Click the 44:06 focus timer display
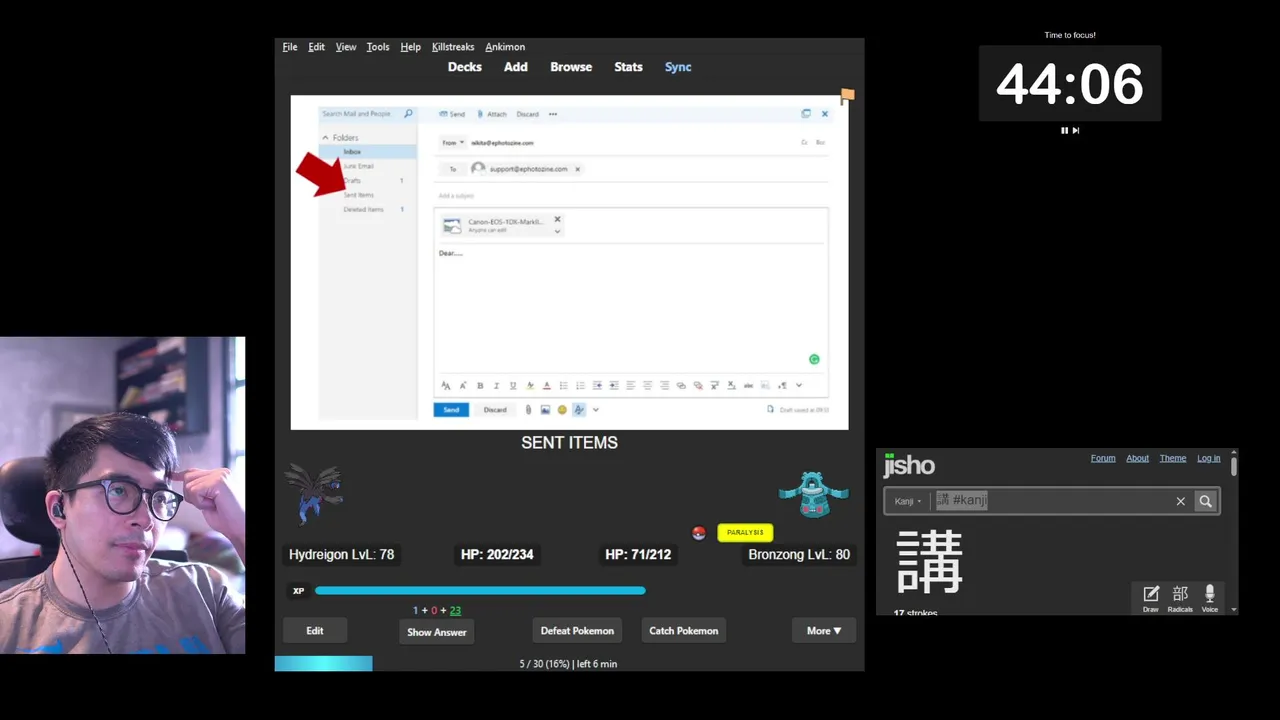This screenshot has height=720, width=1280. pyautogui.click(x=1070, y=84)
